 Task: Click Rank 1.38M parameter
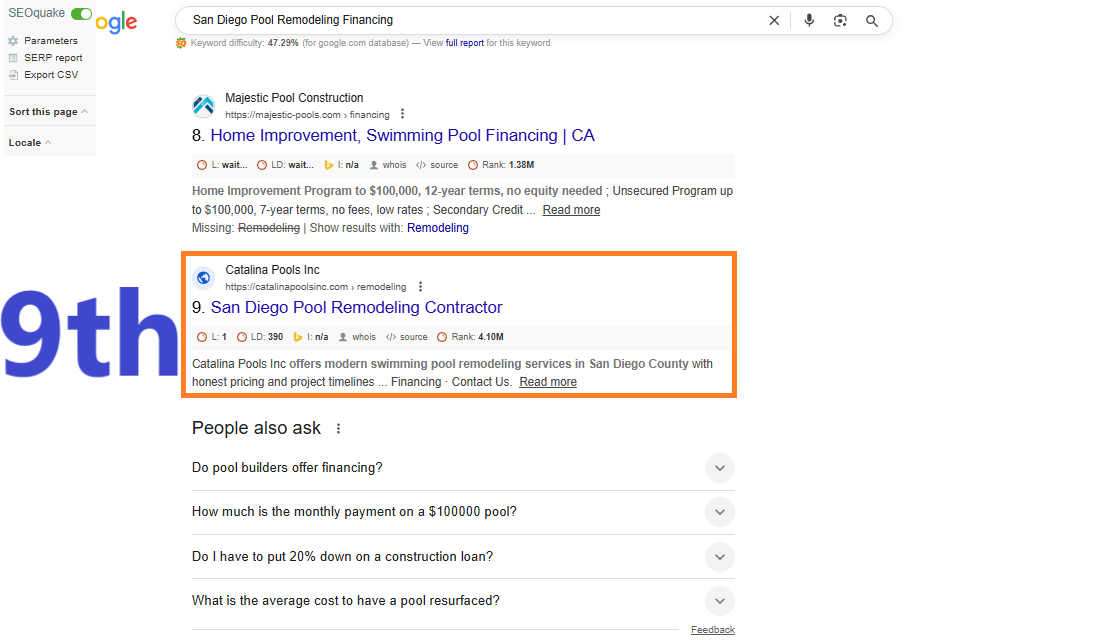coord(500,165)
